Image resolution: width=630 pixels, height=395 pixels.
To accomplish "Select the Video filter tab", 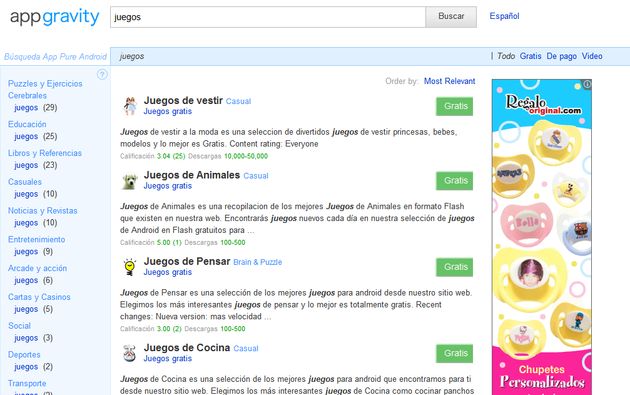I will point(592,56).
